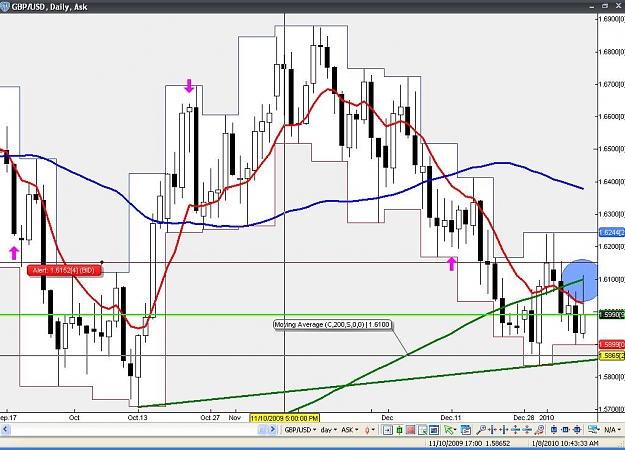The image size is (625, 450).
Task: Click the yellow 1.5865 price label
Action: (x=611, y=355)
